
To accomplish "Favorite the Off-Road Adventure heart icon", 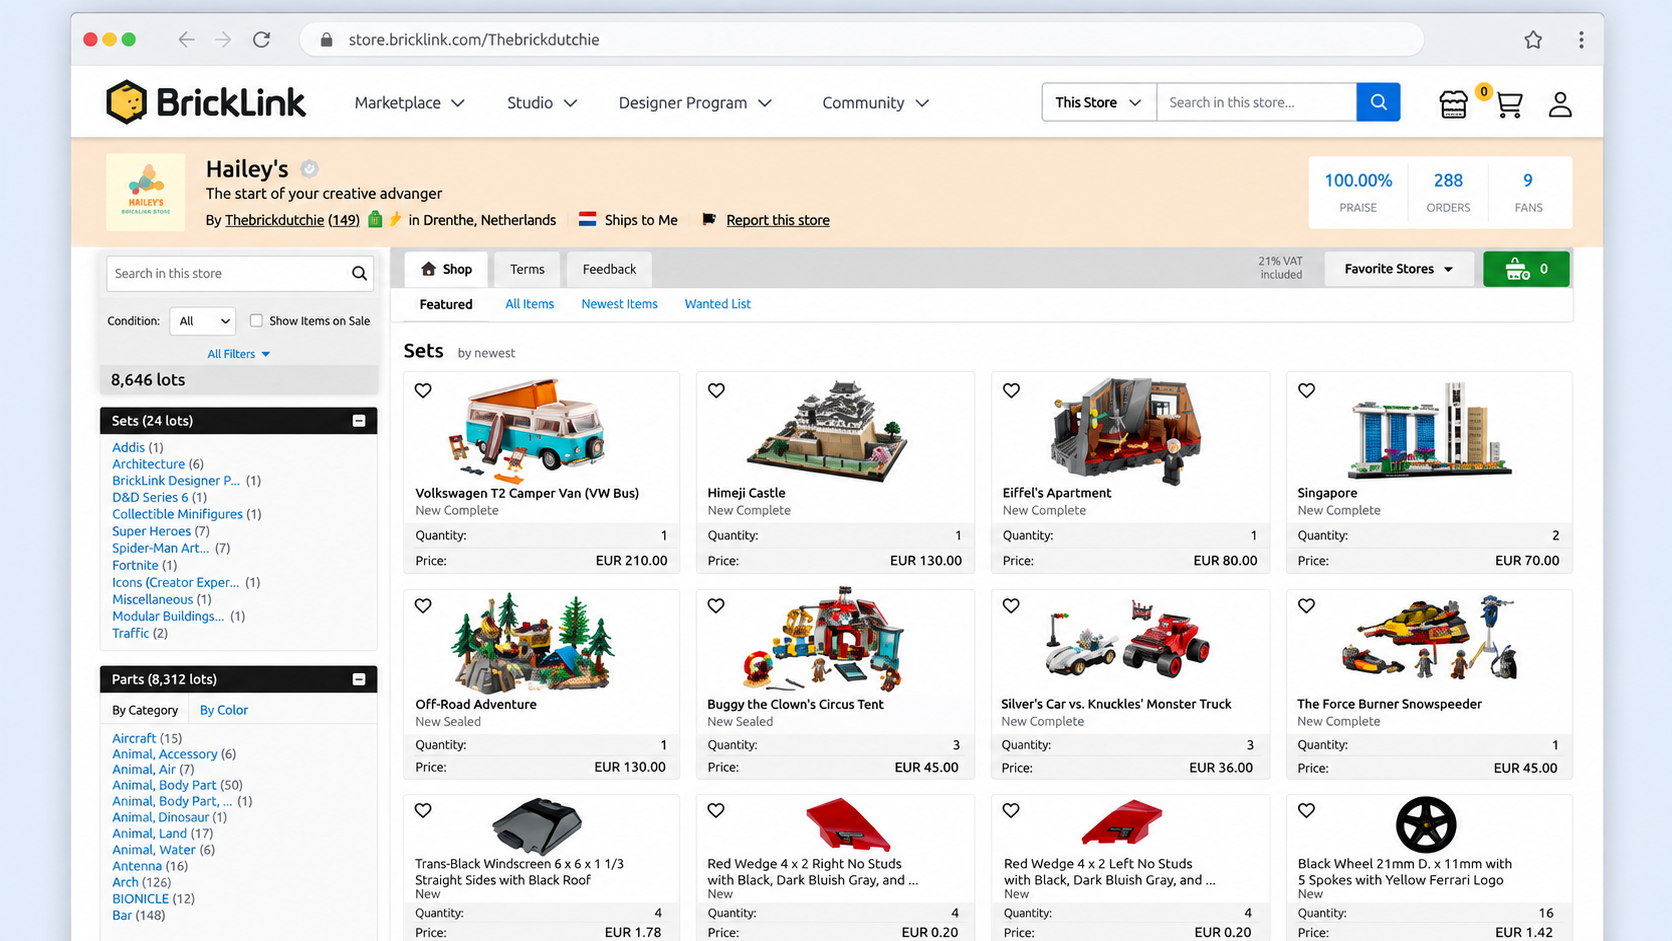I will click(x=423, y=606).
